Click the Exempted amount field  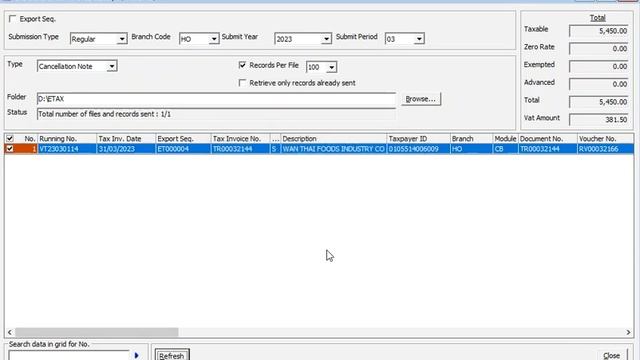point(599,67)
